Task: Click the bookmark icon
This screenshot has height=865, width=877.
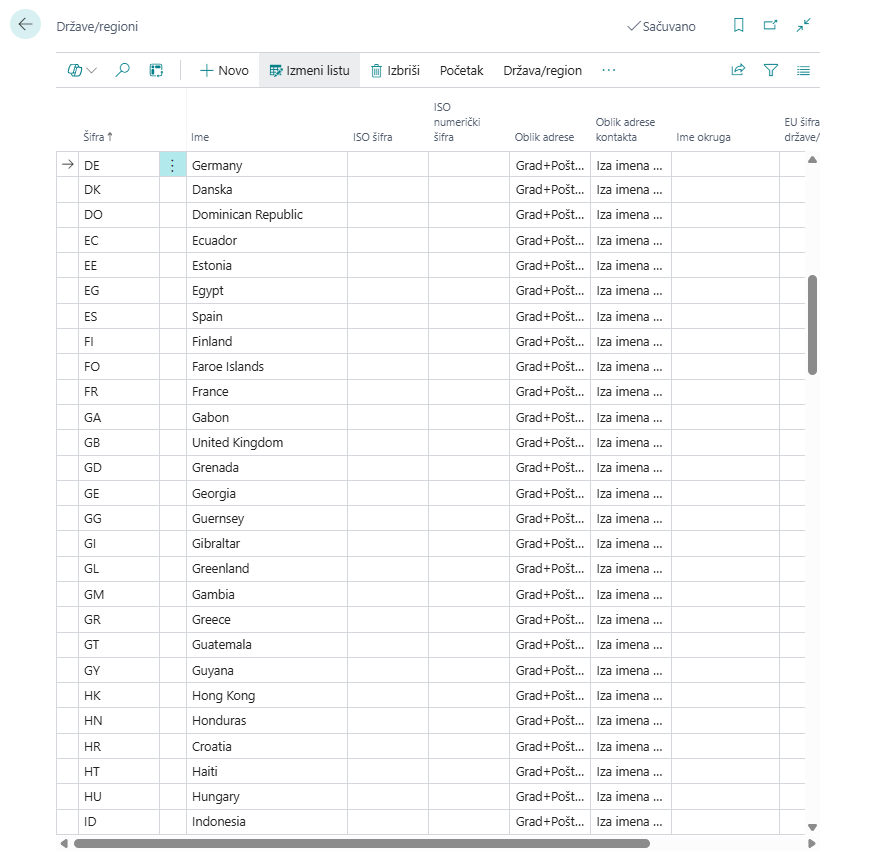Action: click(738, 26)
